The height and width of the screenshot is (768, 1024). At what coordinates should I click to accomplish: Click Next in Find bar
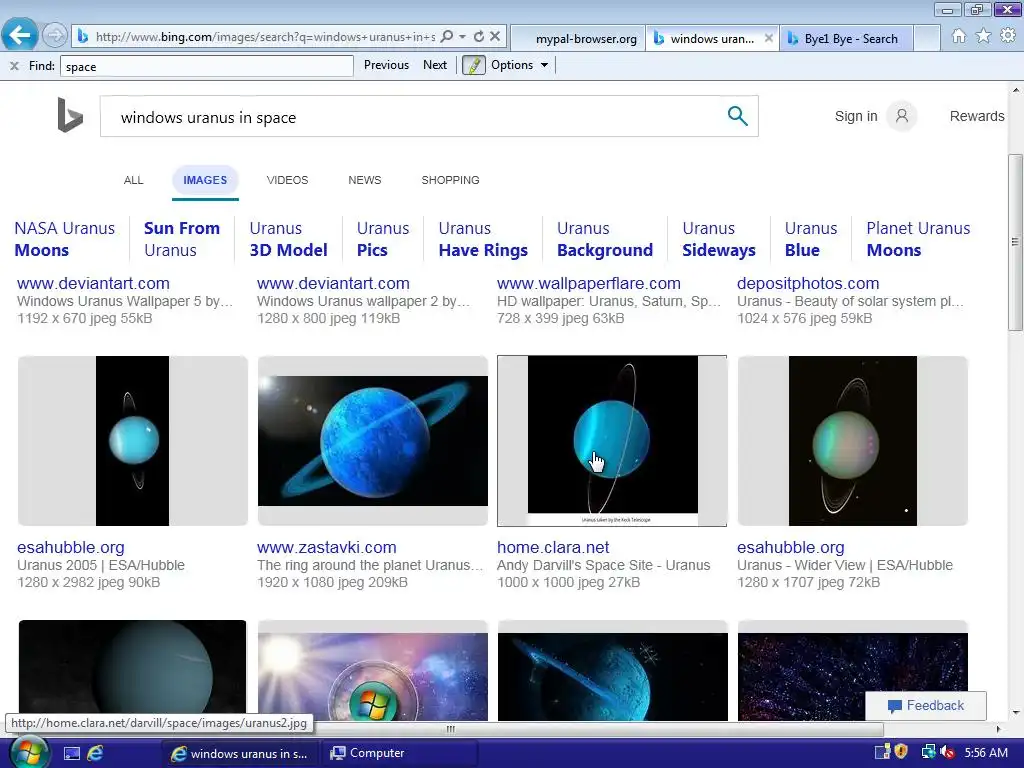tap(435, 65)
